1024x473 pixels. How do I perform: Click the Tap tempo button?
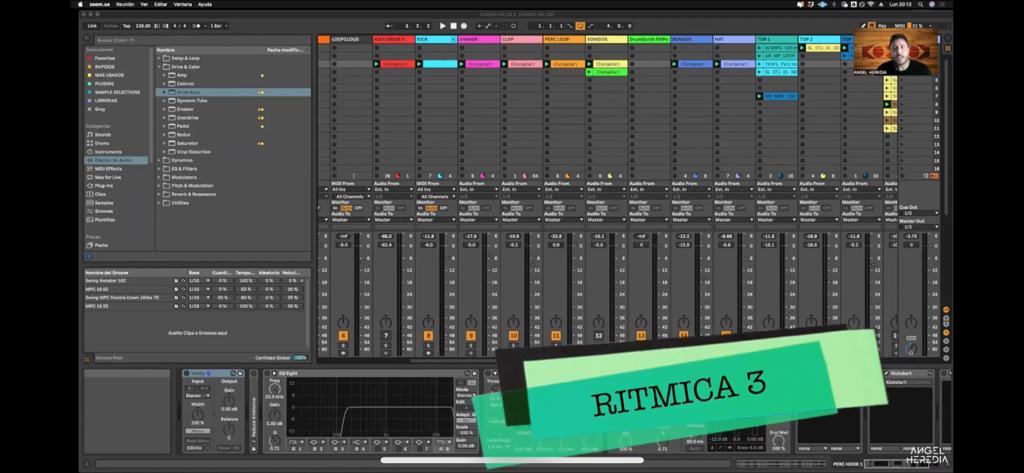pyautogui.click(x=127, y=26)
